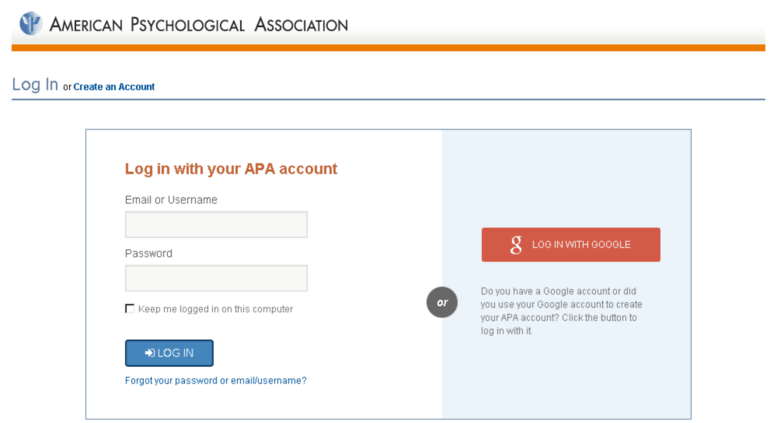Focus the Email or Username field
This screenshot has height=423, width=777.
[x=216, y=224]
